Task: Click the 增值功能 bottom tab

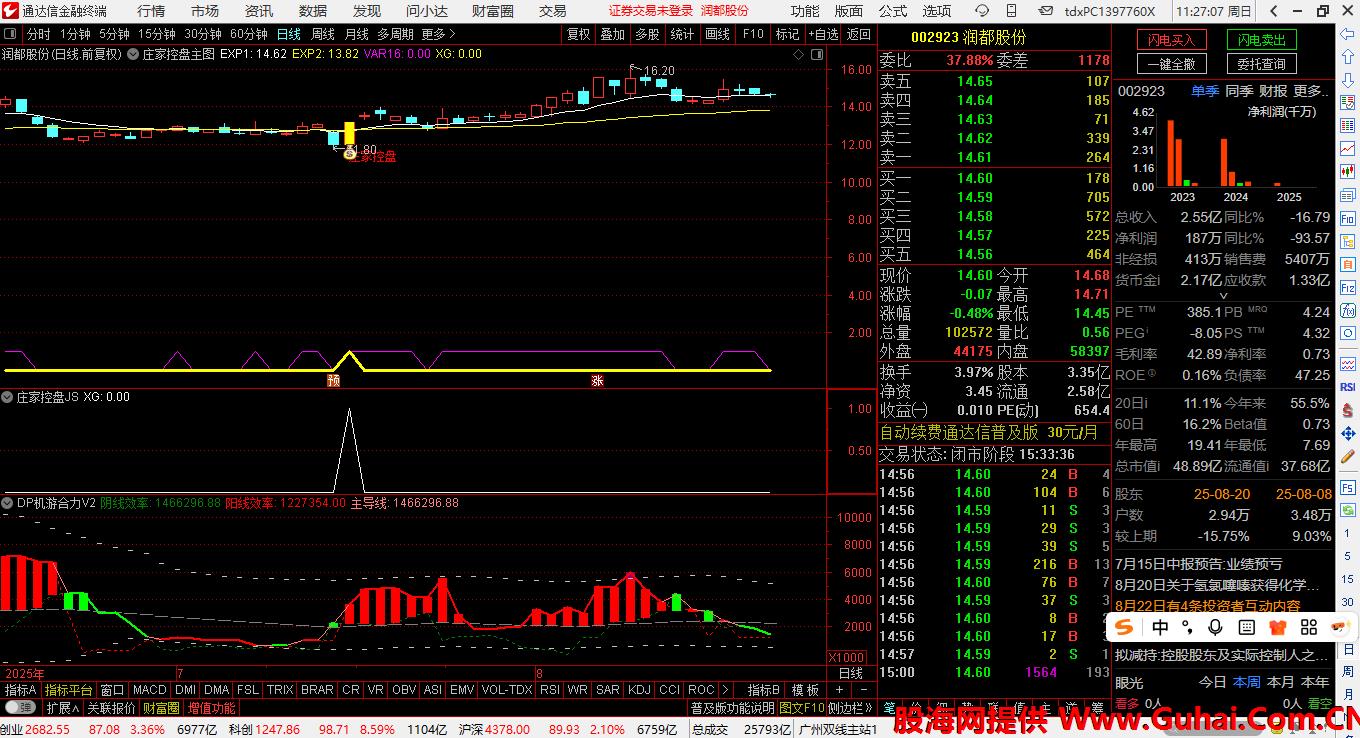Action: (x=212, y=708)
